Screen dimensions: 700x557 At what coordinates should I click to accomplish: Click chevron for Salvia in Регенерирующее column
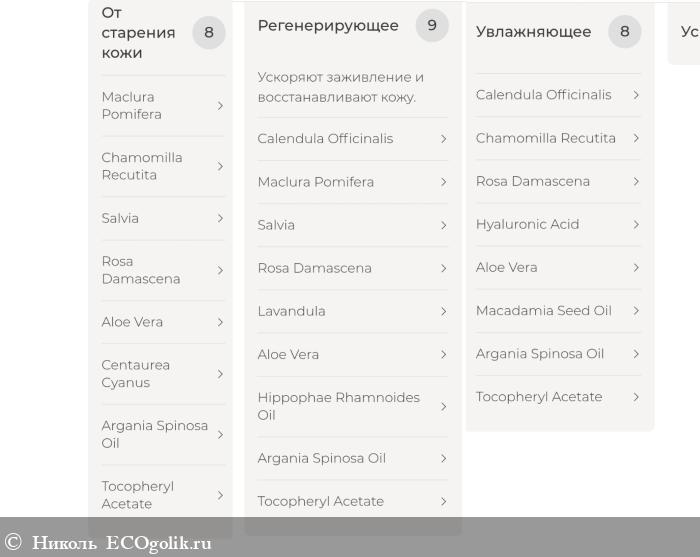pyautogui.click(x=443, y=225)
